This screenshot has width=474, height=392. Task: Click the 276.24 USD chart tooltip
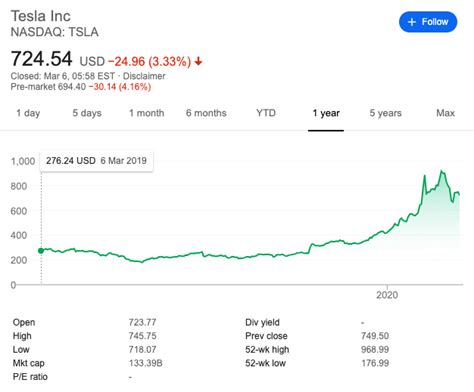96,161
